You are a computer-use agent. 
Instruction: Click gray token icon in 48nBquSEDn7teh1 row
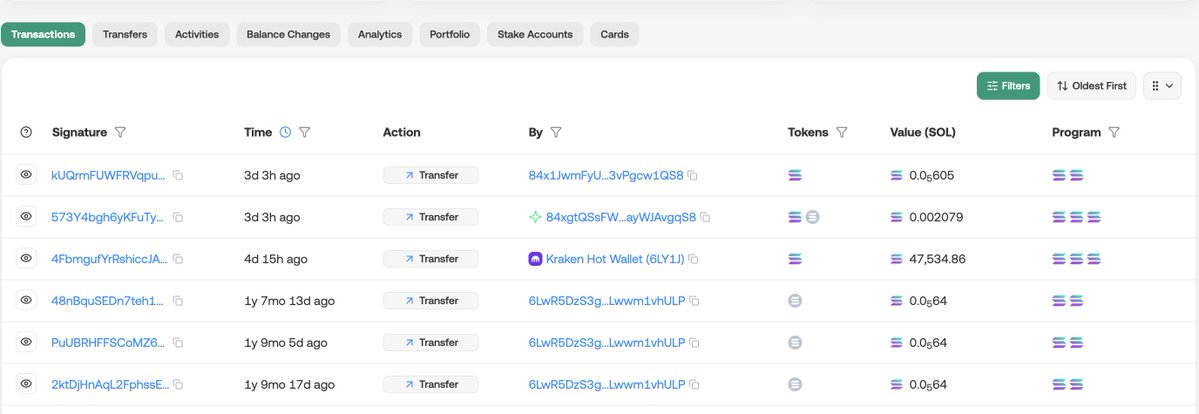pyautogui.click(x=795, y=301)
